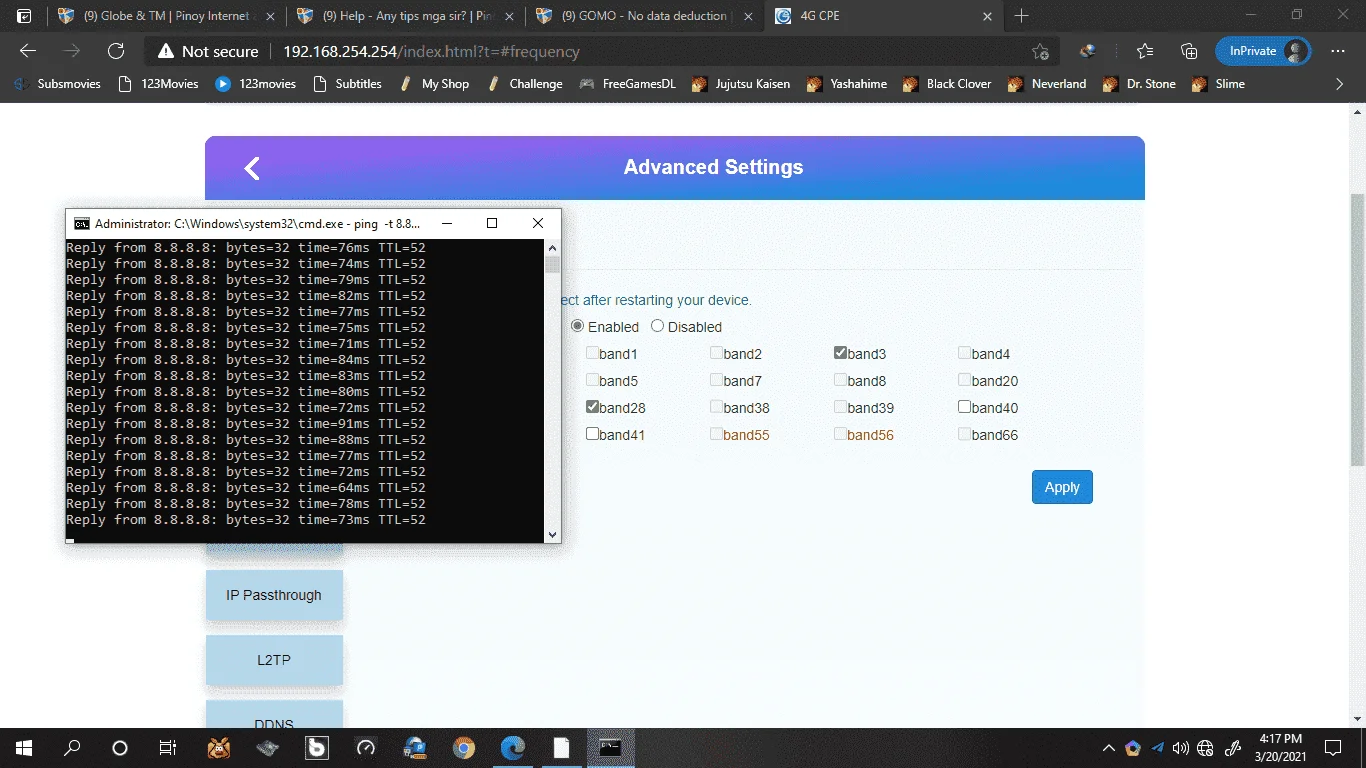The height and width of the screenshot is (768, 1366).
Task: Open My Shop bookmark
Action: pyautogui.click(x=434, y=84)
